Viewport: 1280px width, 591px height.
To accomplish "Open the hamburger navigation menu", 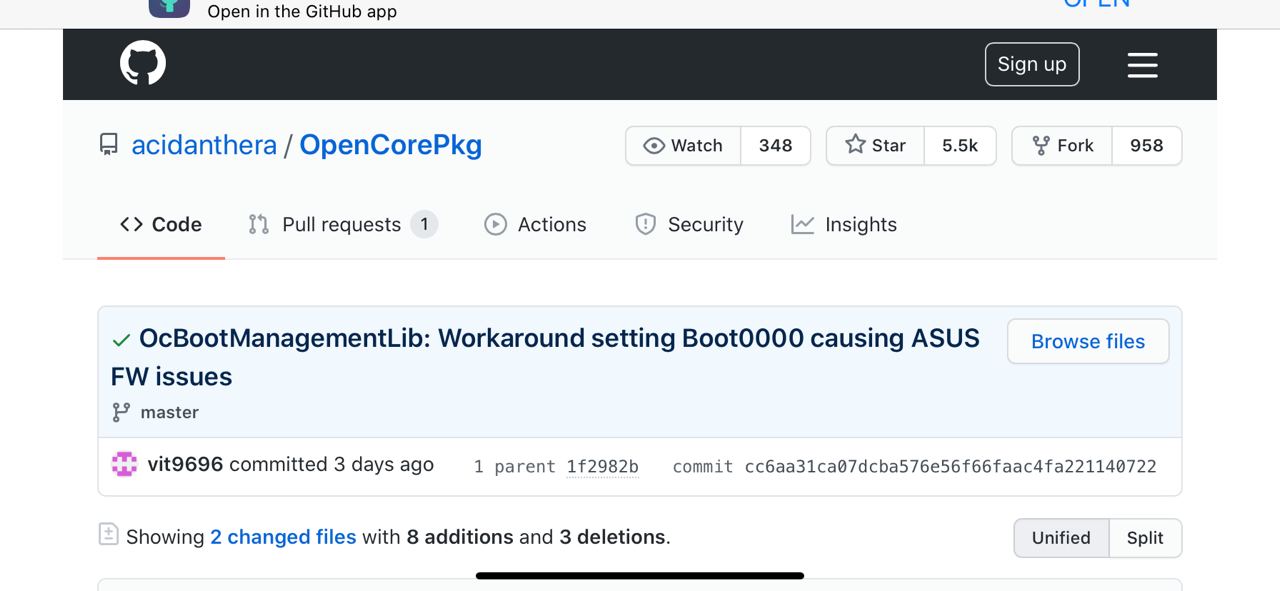I will [1142, 65].
